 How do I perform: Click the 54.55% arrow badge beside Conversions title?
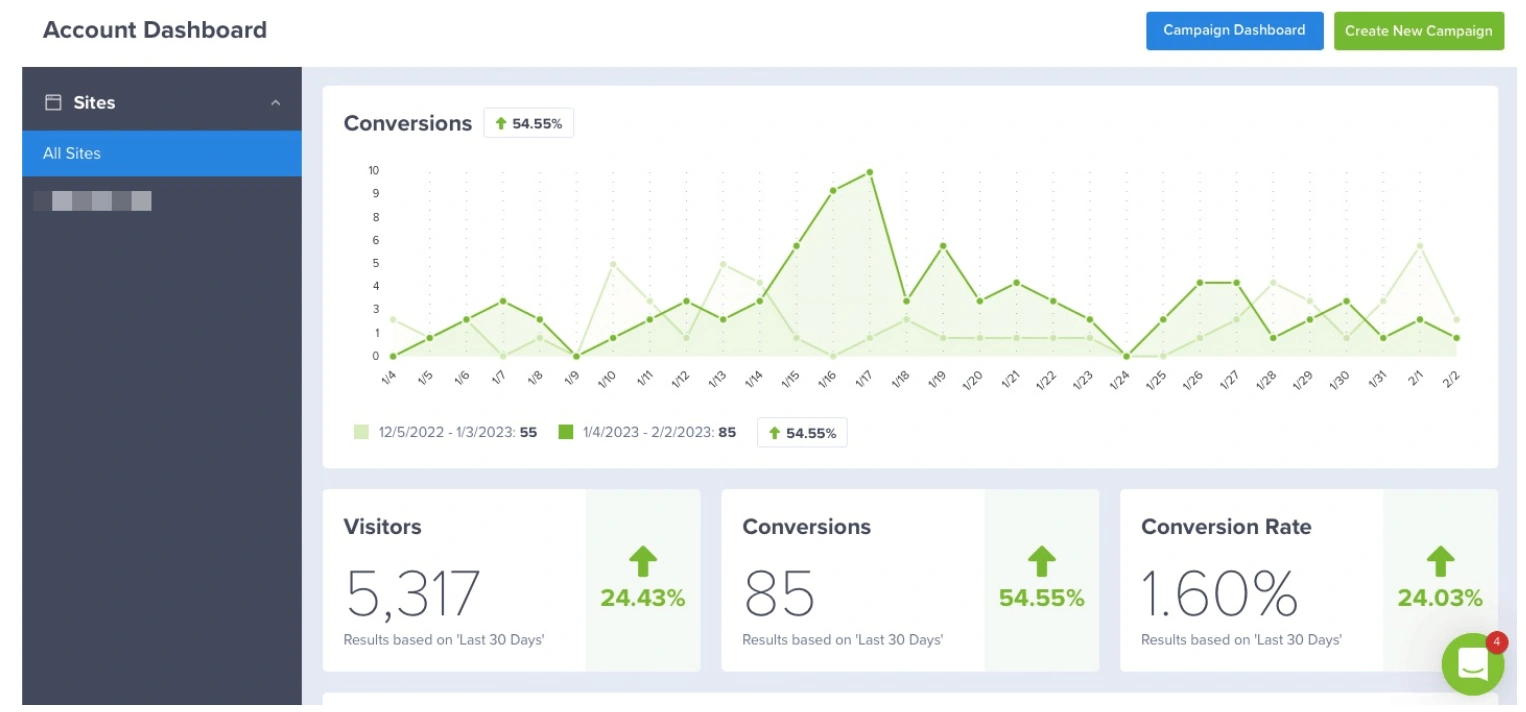pos(528,122)
